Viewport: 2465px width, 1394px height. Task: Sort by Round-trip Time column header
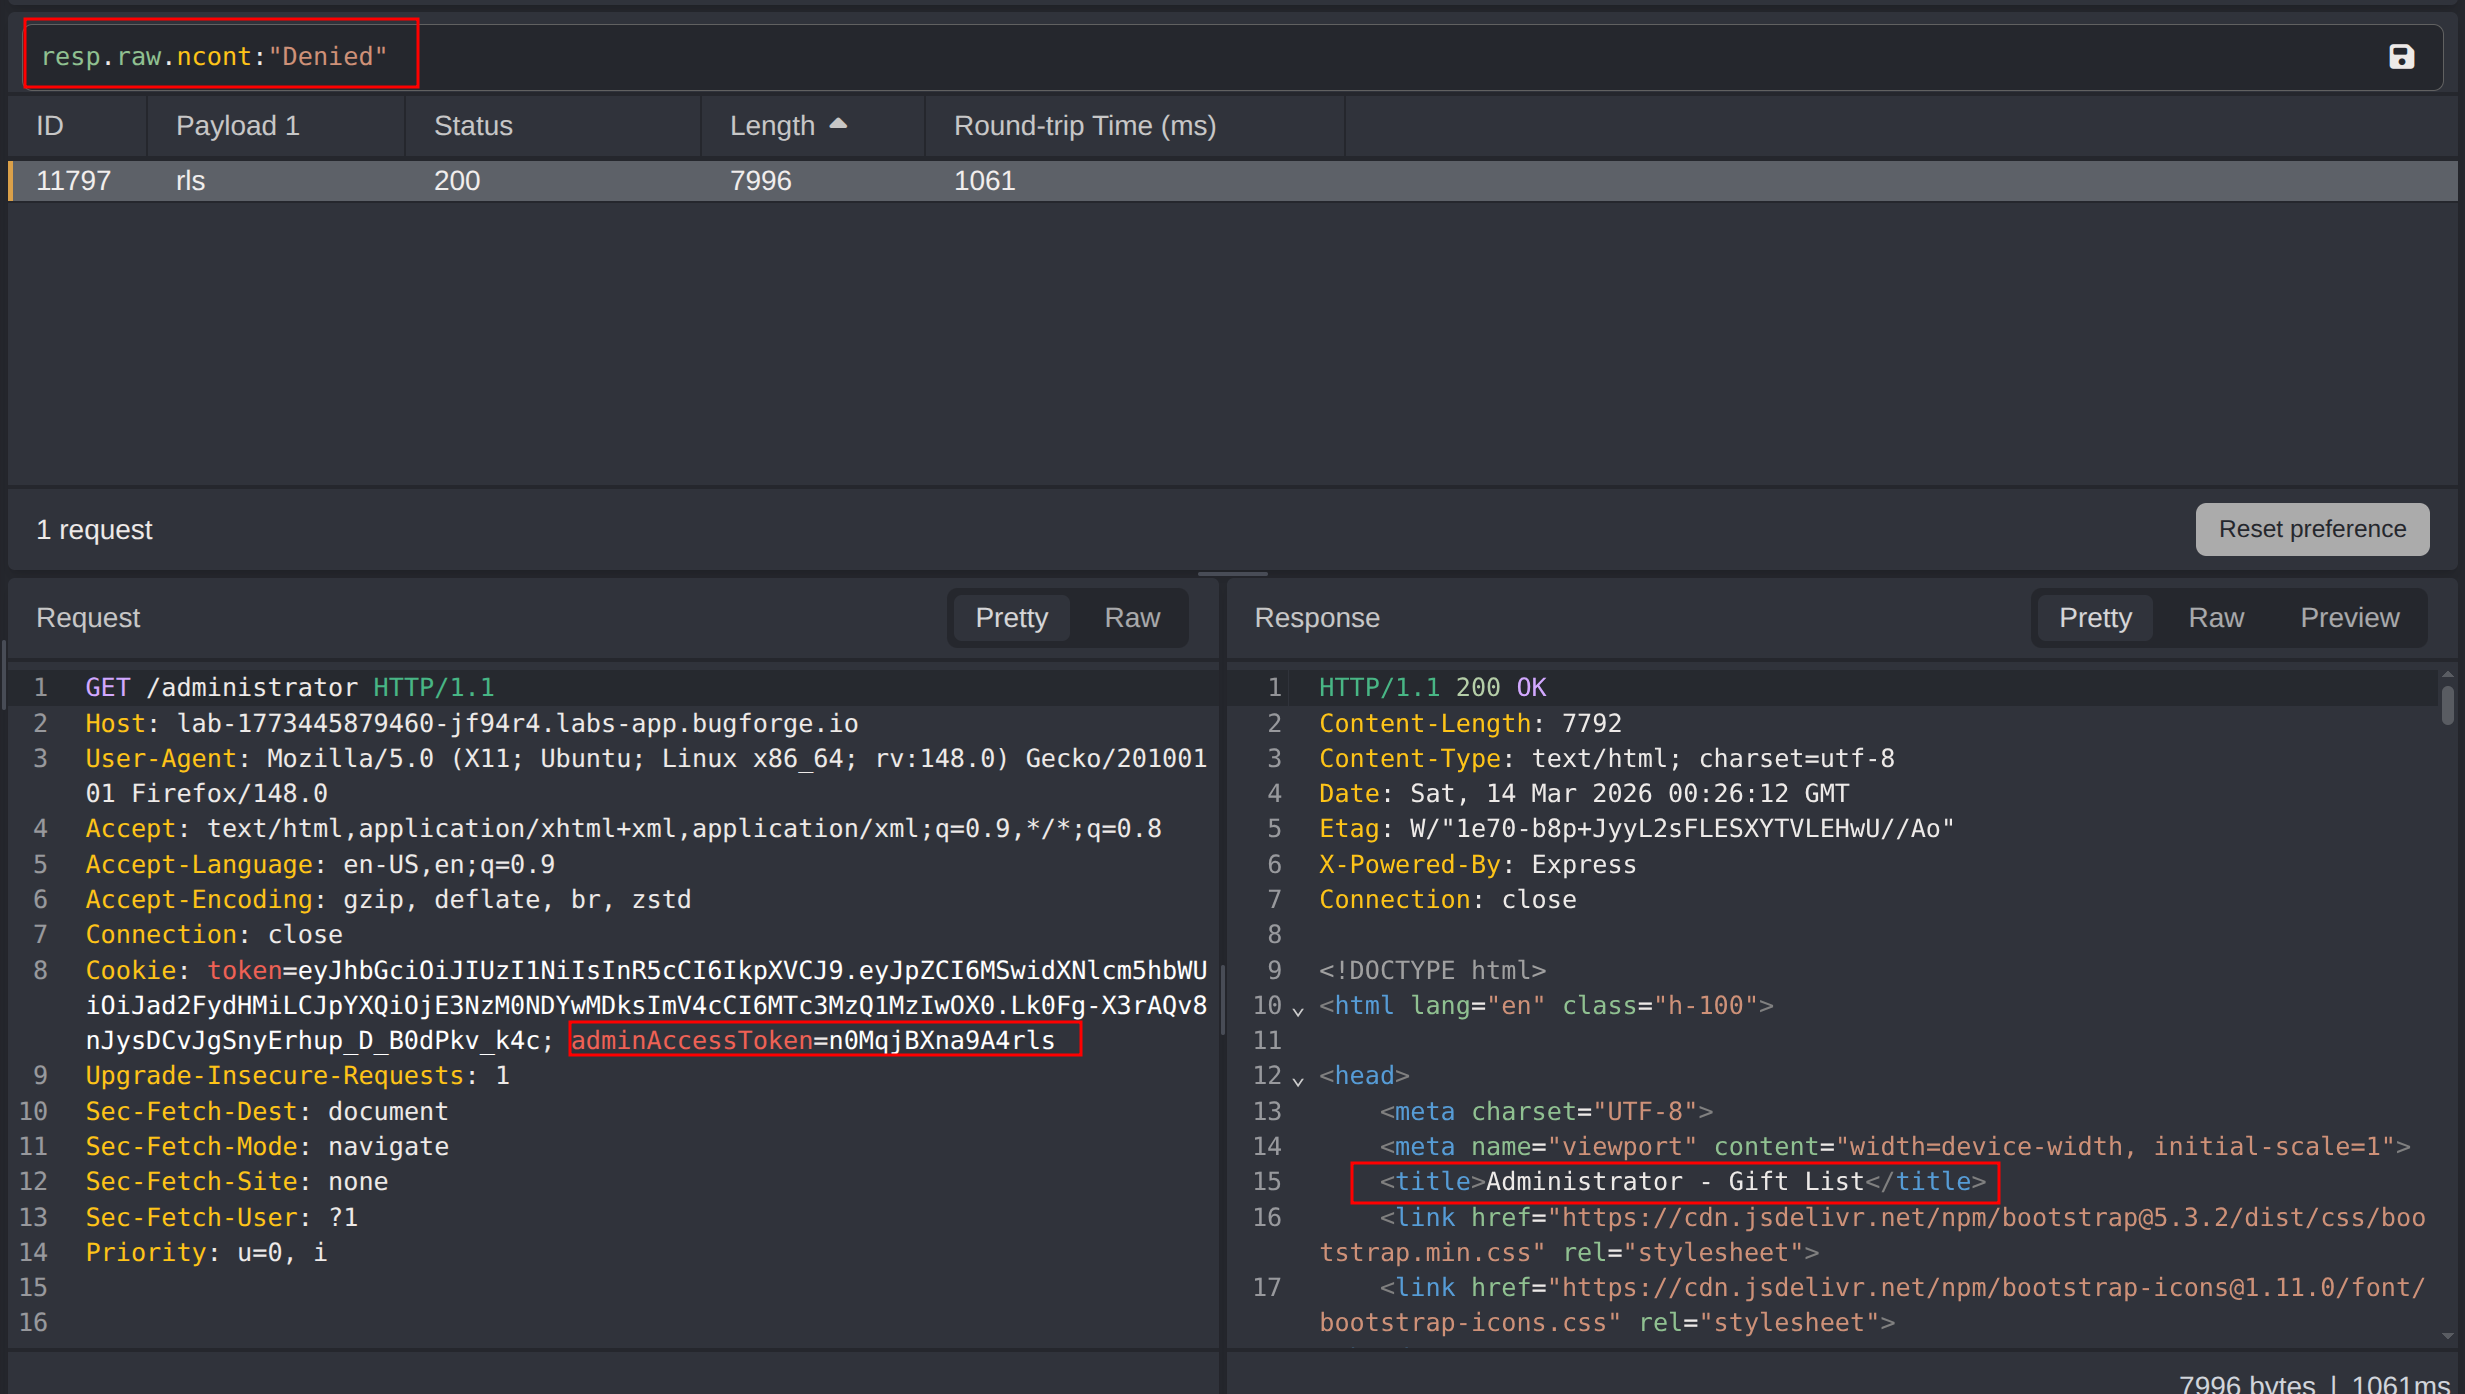point(1084,126)
